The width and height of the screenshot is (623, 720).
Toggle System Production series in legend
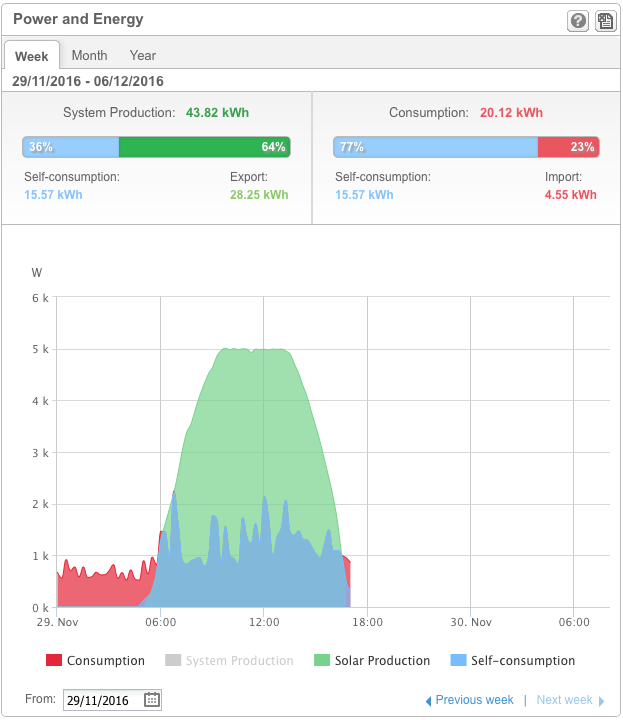(x=239, y=661)
